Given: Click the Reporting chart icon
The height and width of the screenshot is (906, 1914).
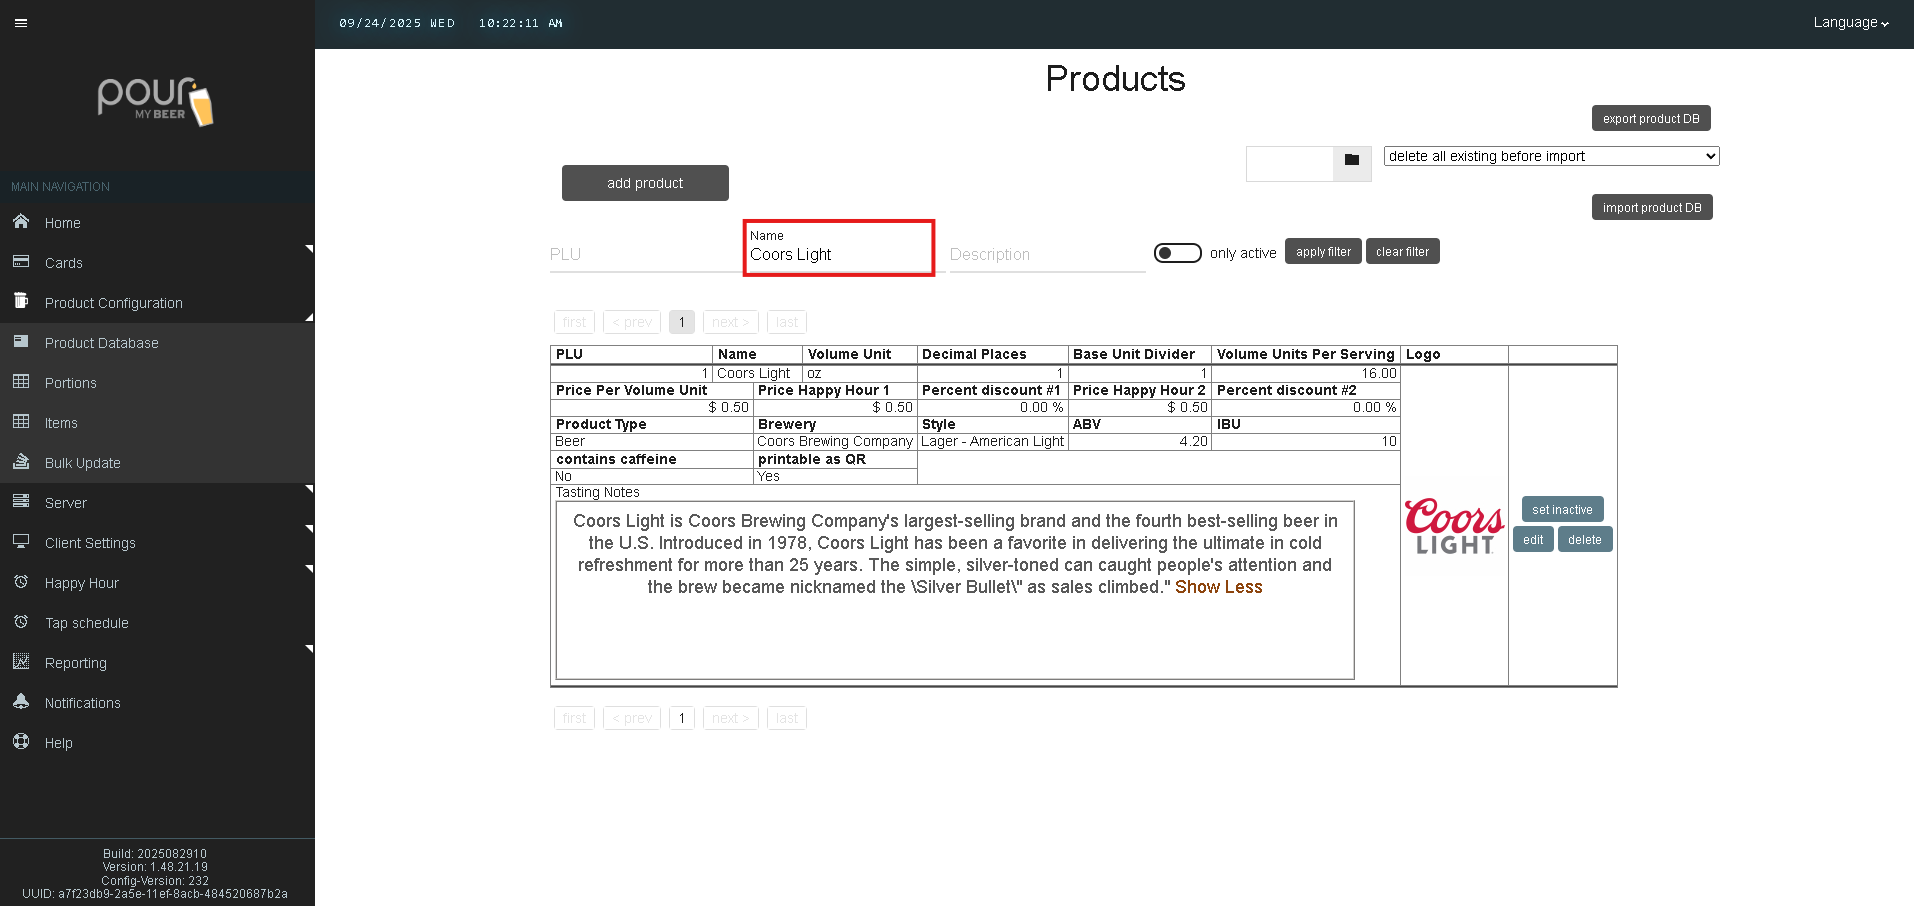Looking at the screenshot, I should (21, 662).
